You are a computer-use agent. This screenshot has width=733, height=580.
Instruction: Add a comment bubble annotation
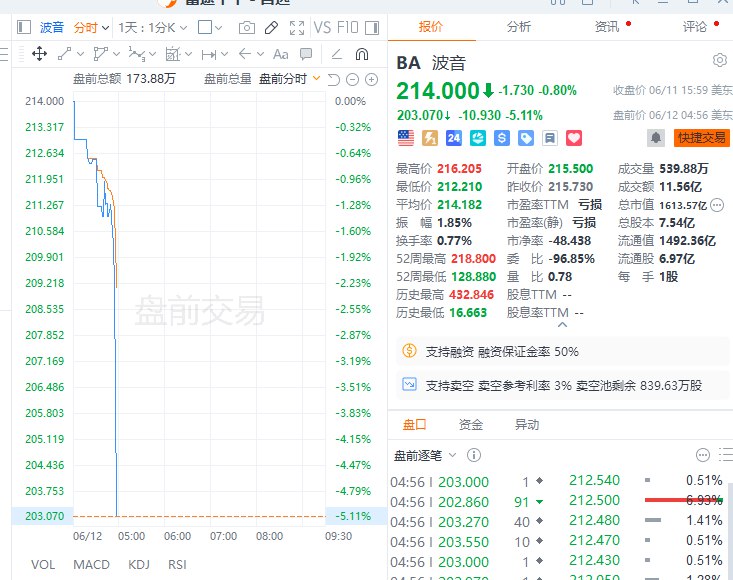click(306, 54)
